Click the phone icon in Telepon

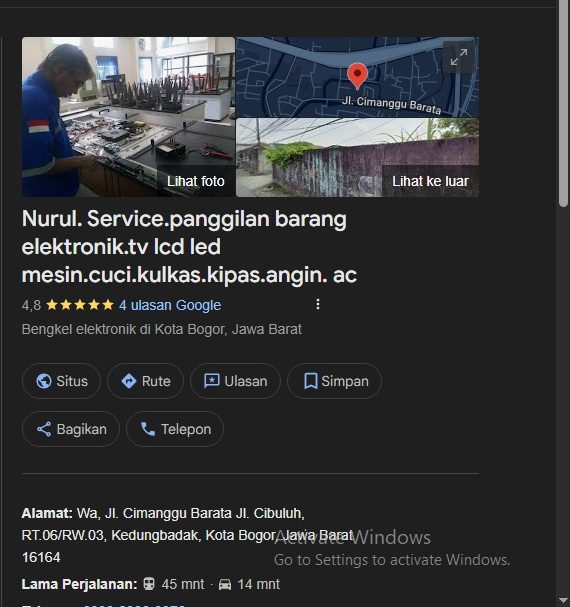point(148,429)
